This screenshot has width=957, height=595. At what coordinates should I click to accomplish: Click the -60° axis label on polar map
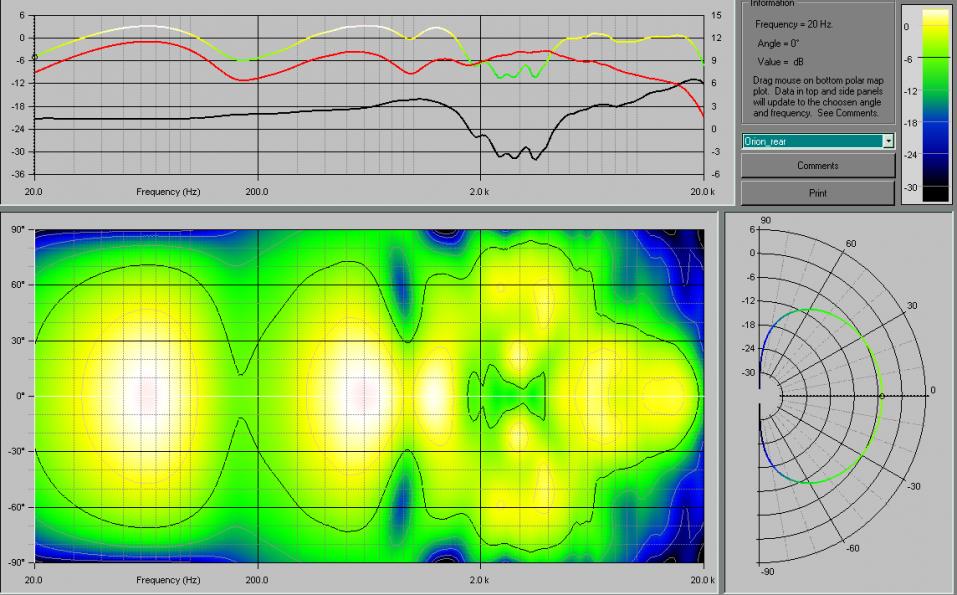point(16,507)
